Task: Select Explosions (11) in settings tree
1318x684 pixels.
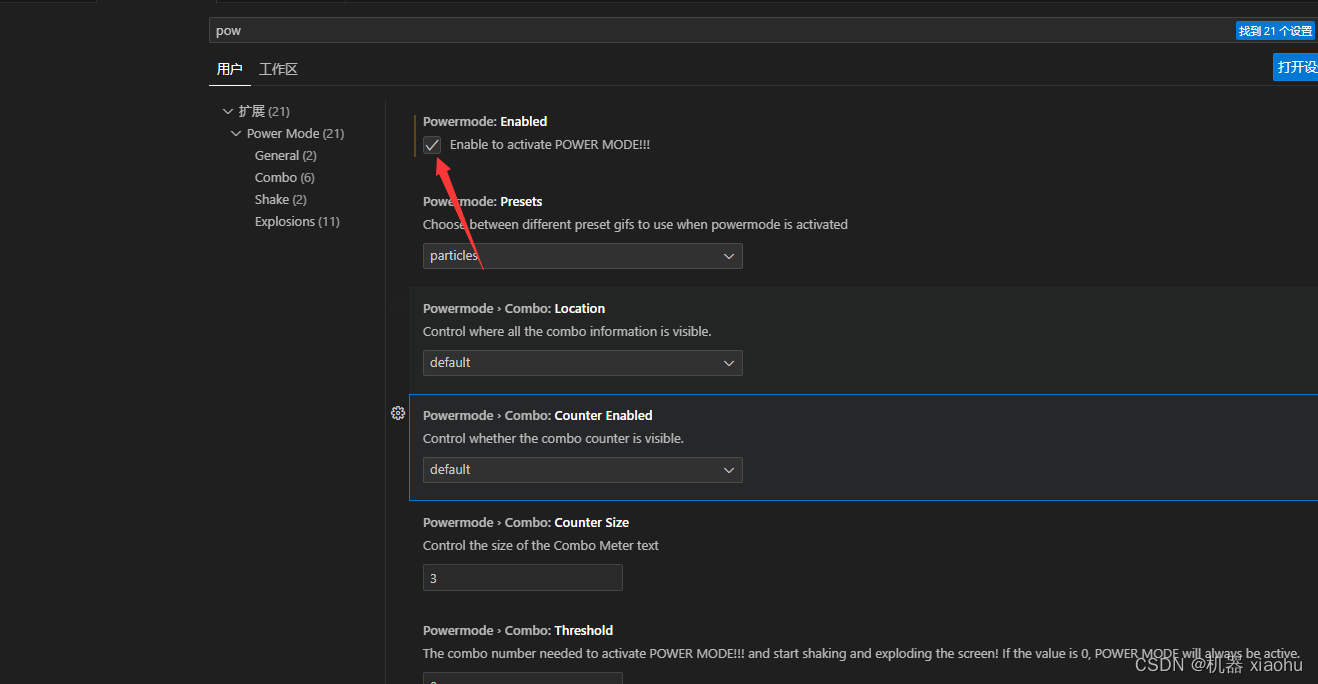Action: pos(297,221)
